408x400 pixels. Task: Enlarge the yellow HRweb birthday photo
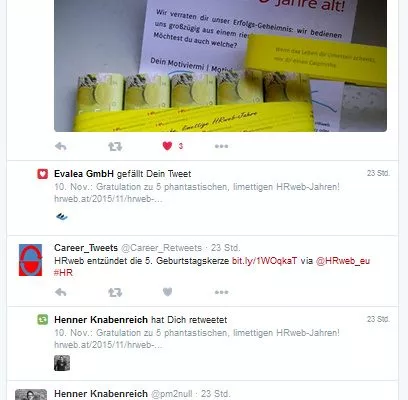[x=220, y=66]
